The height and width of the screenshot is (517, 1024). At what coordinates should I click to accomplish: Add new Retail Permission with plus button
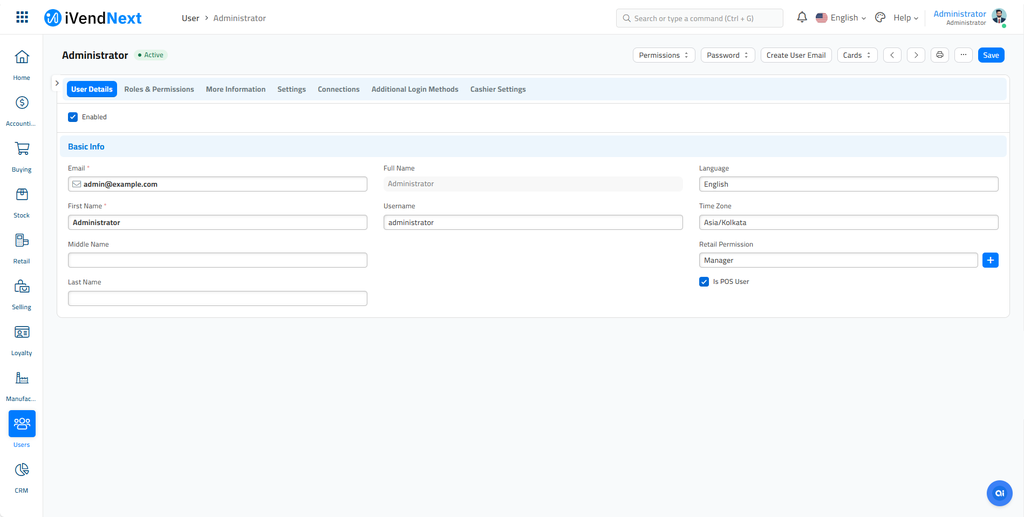(990, 260)
